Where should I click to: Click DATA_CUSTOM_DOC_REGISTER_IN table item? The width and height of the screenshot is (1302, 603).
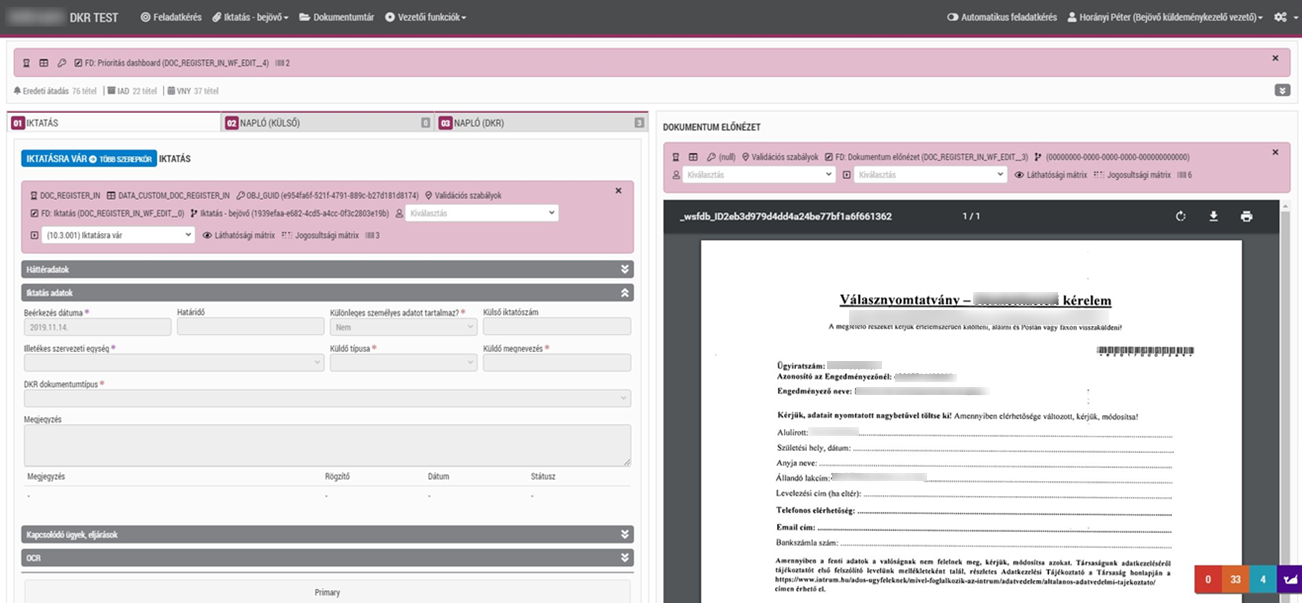coord(168,196)
